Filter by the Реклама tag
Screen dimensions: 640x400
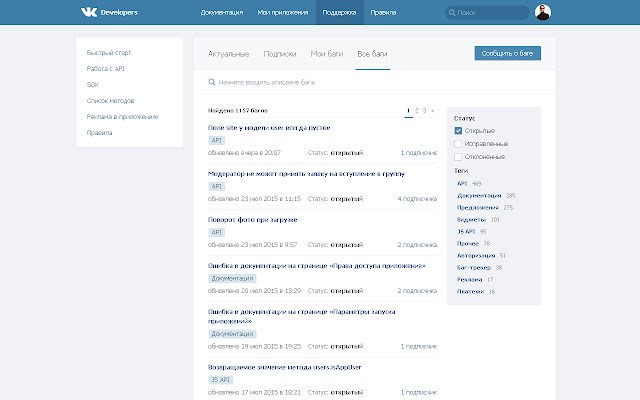(469, 280)
